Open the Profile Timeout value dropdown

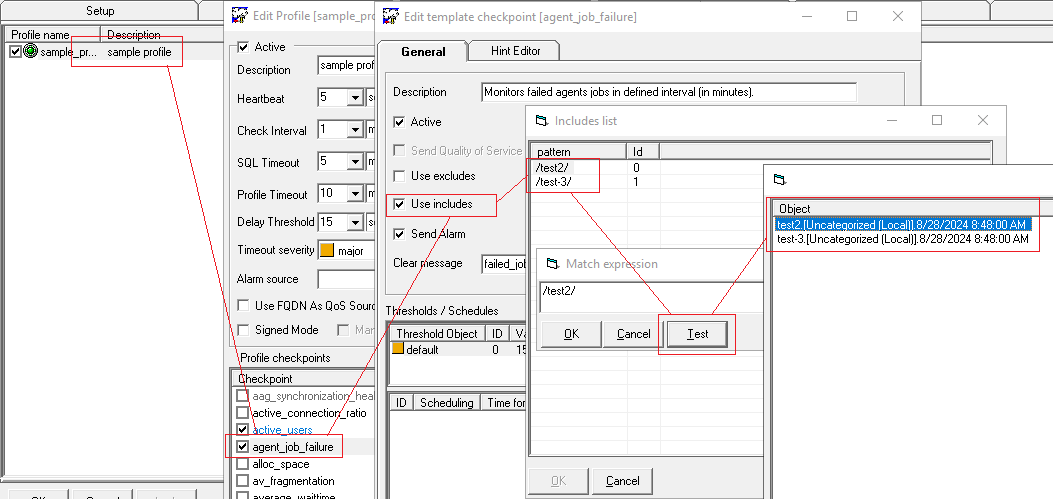(355, 194)
